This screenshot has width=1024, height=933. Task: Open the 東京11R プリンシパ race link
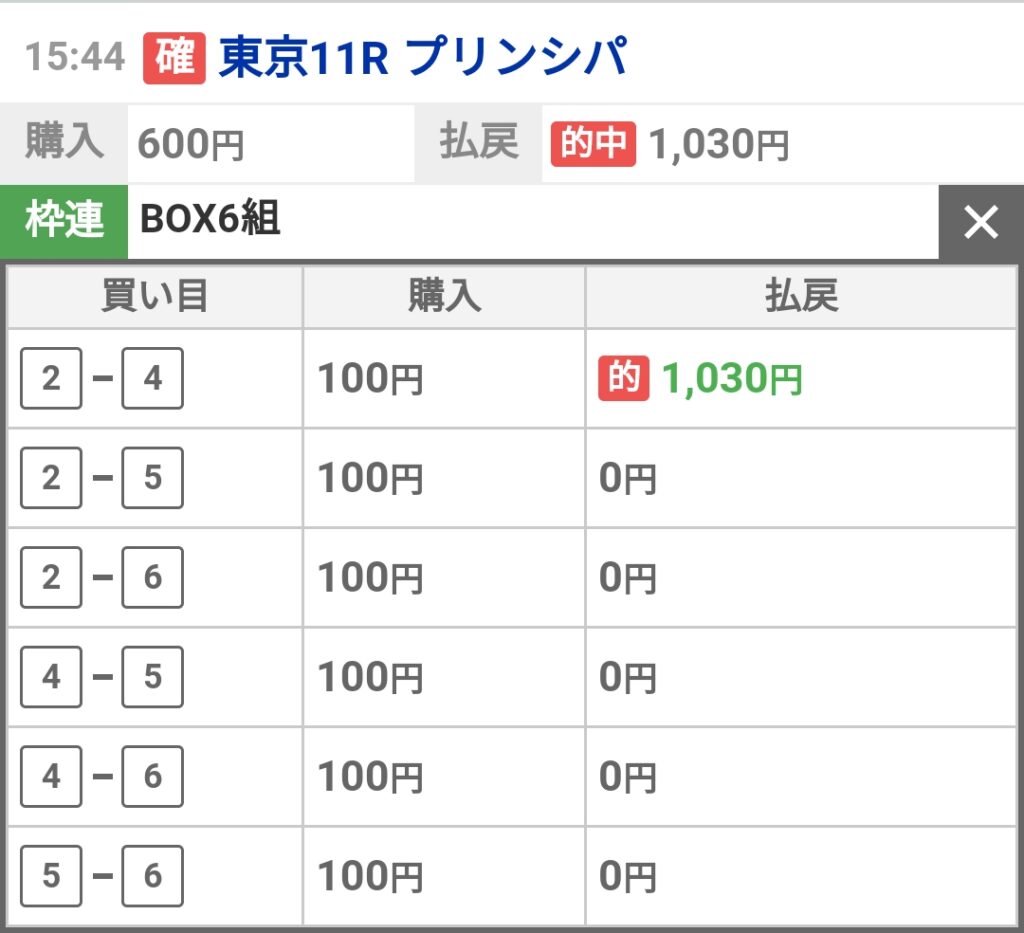(423, 57)
